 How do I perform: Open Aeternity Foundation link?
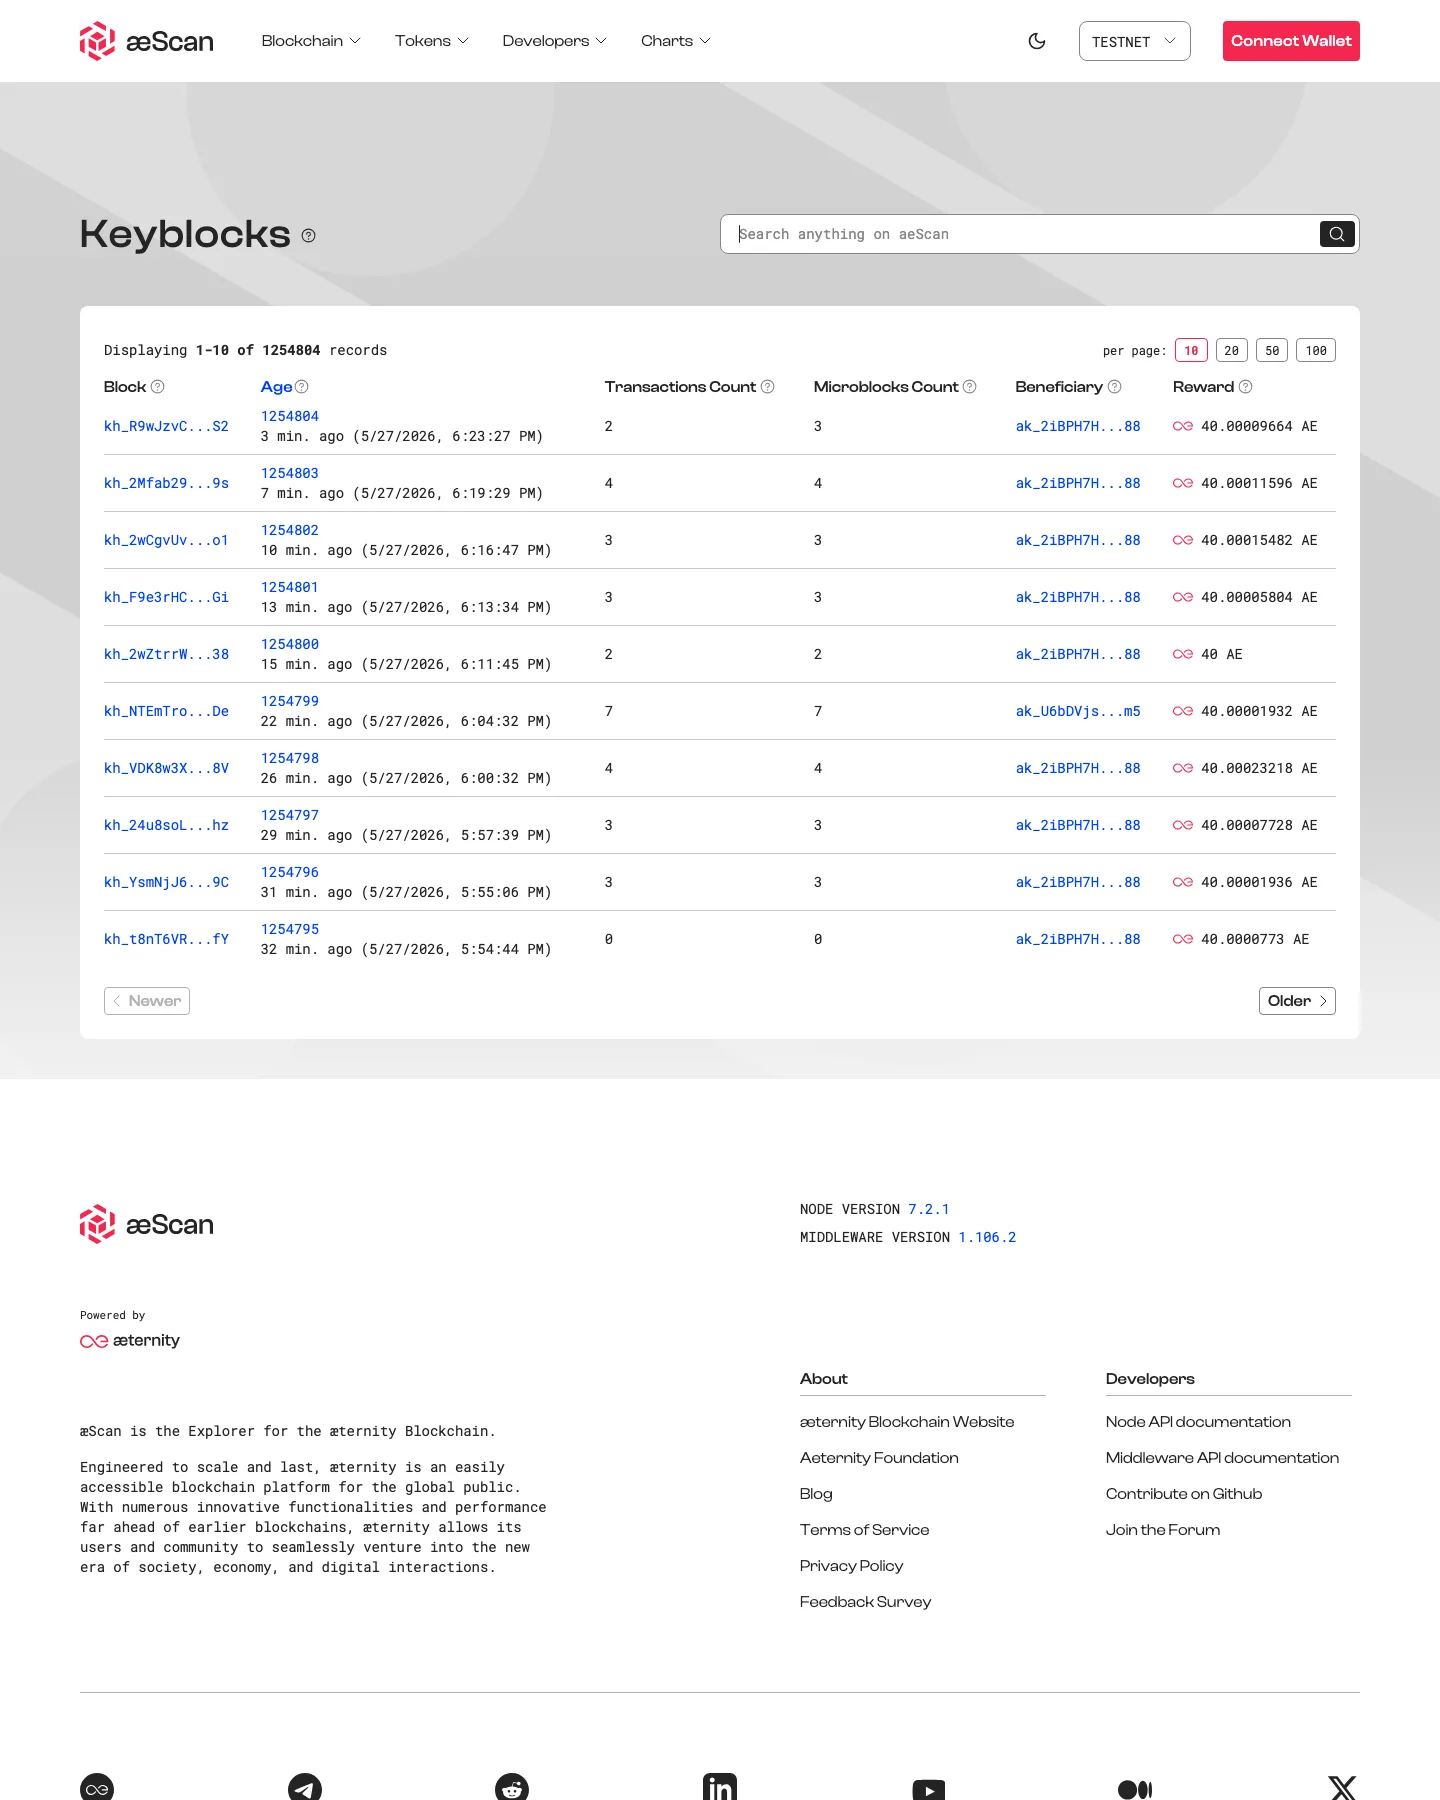[879, 1458]
